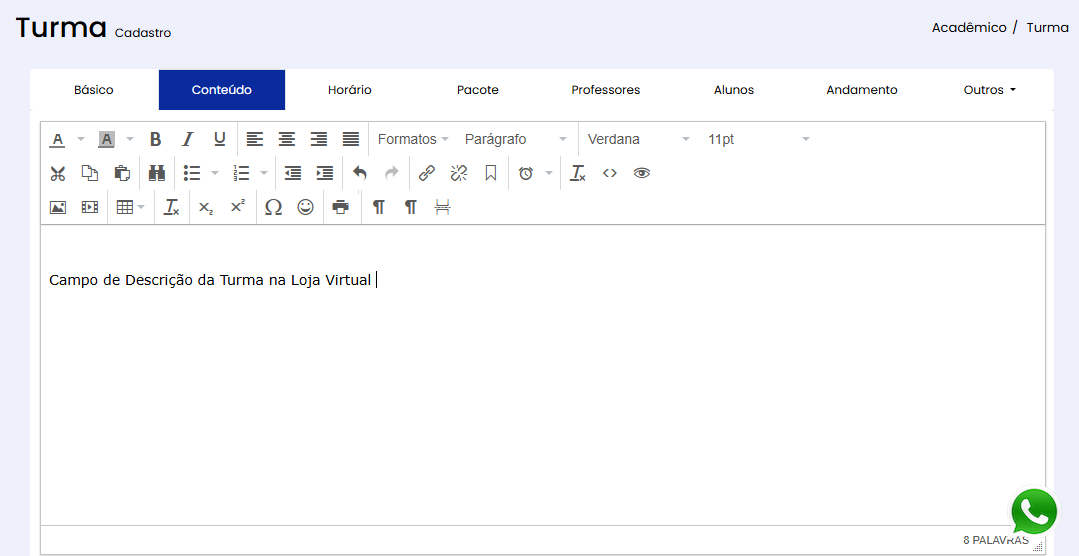This screenshot has height=556, width=1079.
Task: Insert an image
Action: [58, 207]
